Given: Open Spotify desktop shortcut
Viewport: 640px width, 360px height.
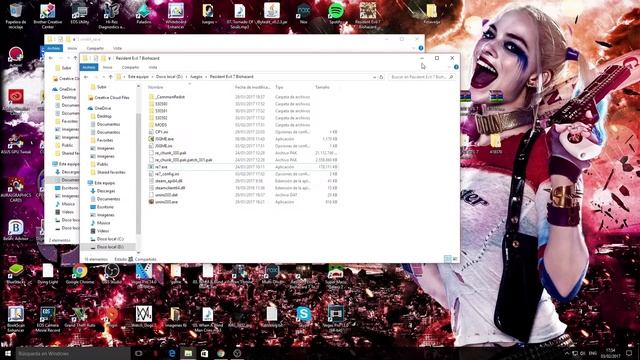Looking at the screenshot, I should 336,14.
